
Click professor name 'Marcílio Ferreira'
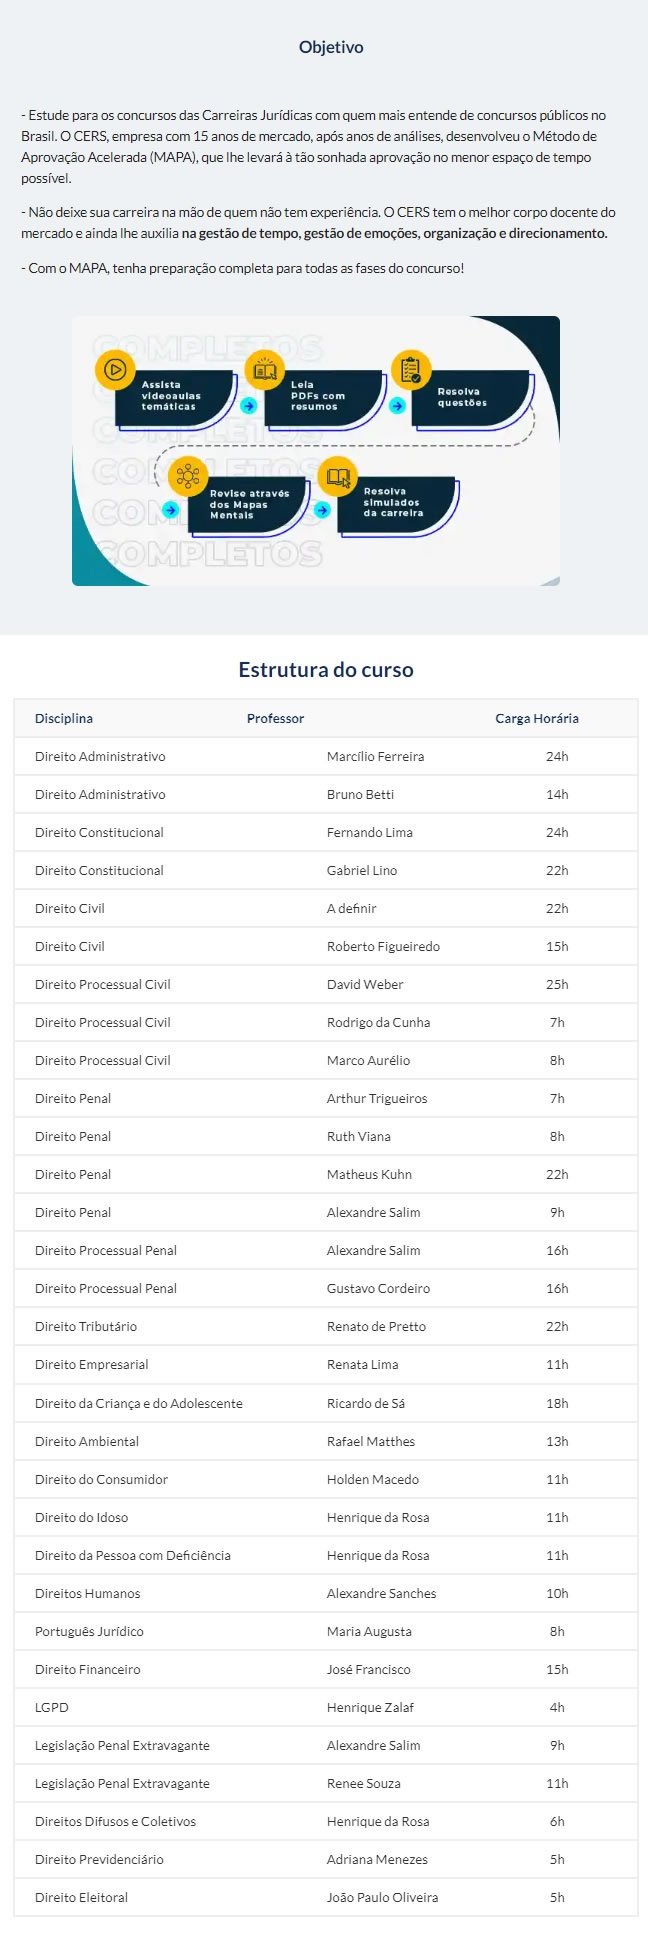[x=375, y=756]
